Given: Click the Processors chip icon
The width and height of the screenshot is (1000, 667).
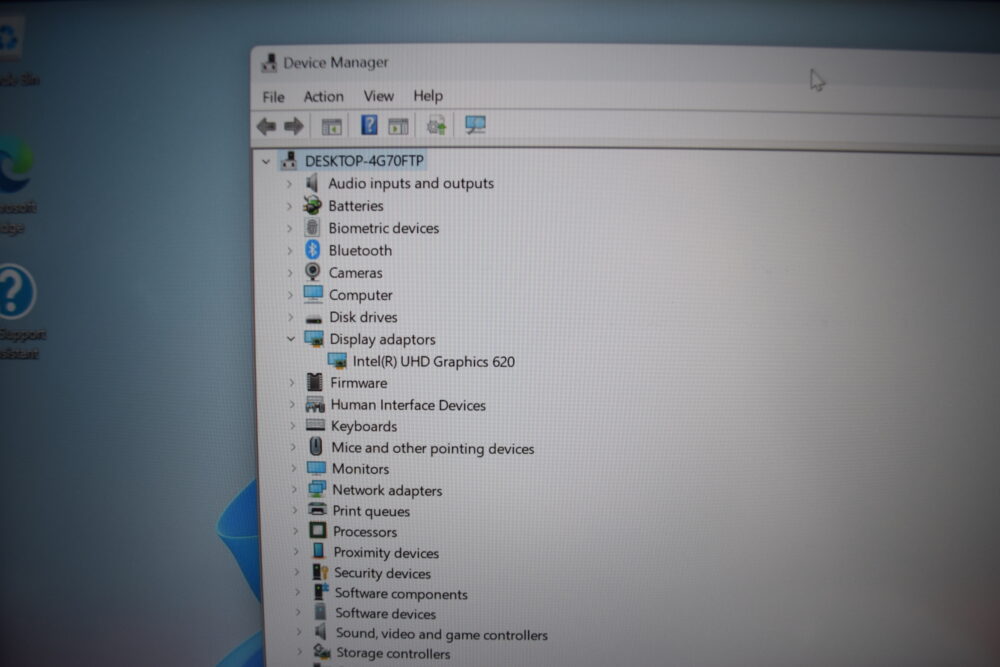Looking at the screenshot, I should point(318,531).
